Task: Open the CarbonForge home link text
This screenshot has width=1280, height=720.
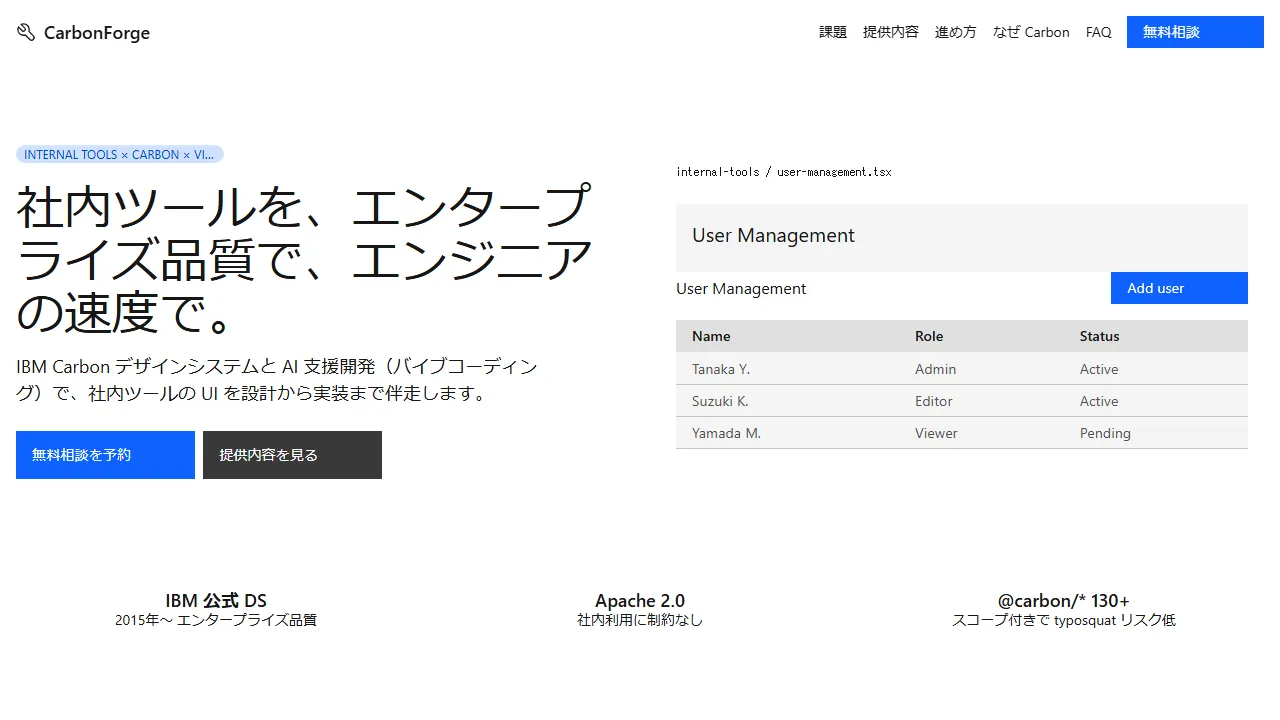Action: pos(97,33)
